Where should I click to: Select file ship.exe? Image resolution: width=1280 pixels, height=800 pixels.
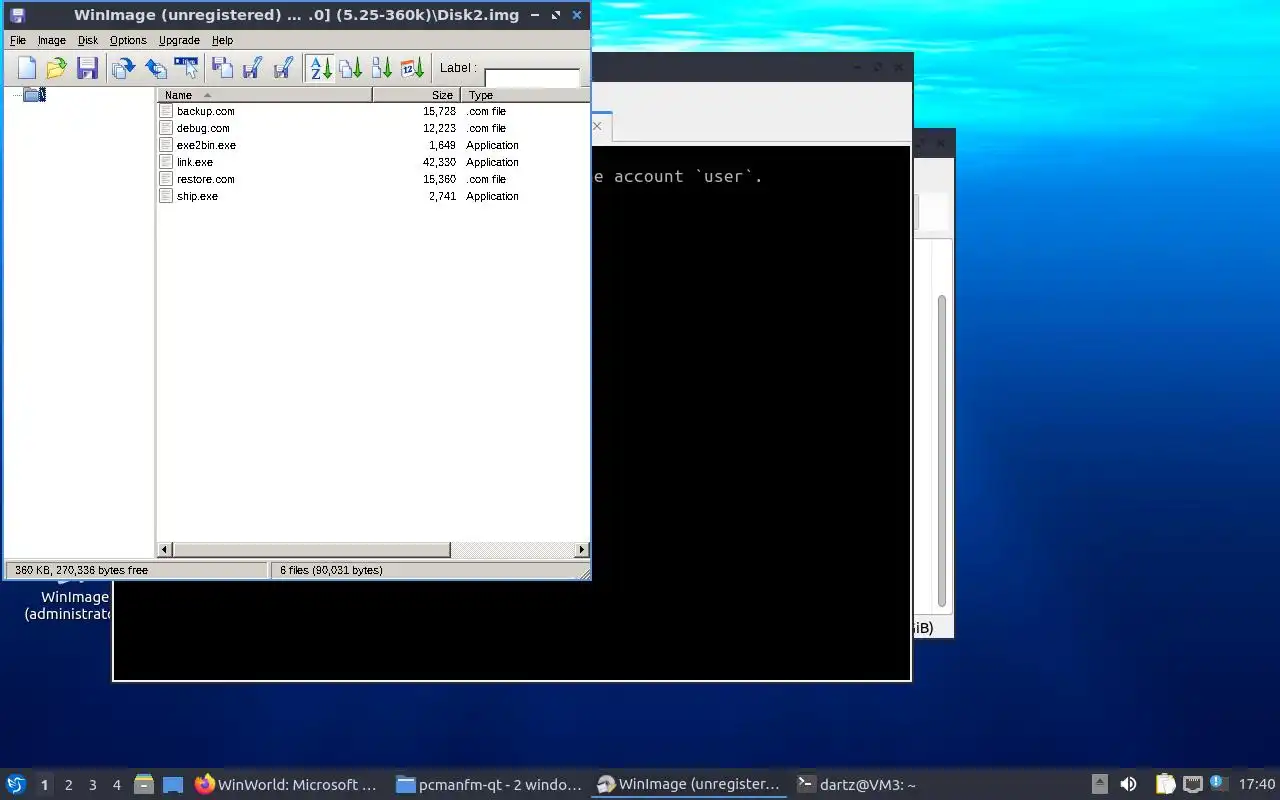tap(197, 196)
